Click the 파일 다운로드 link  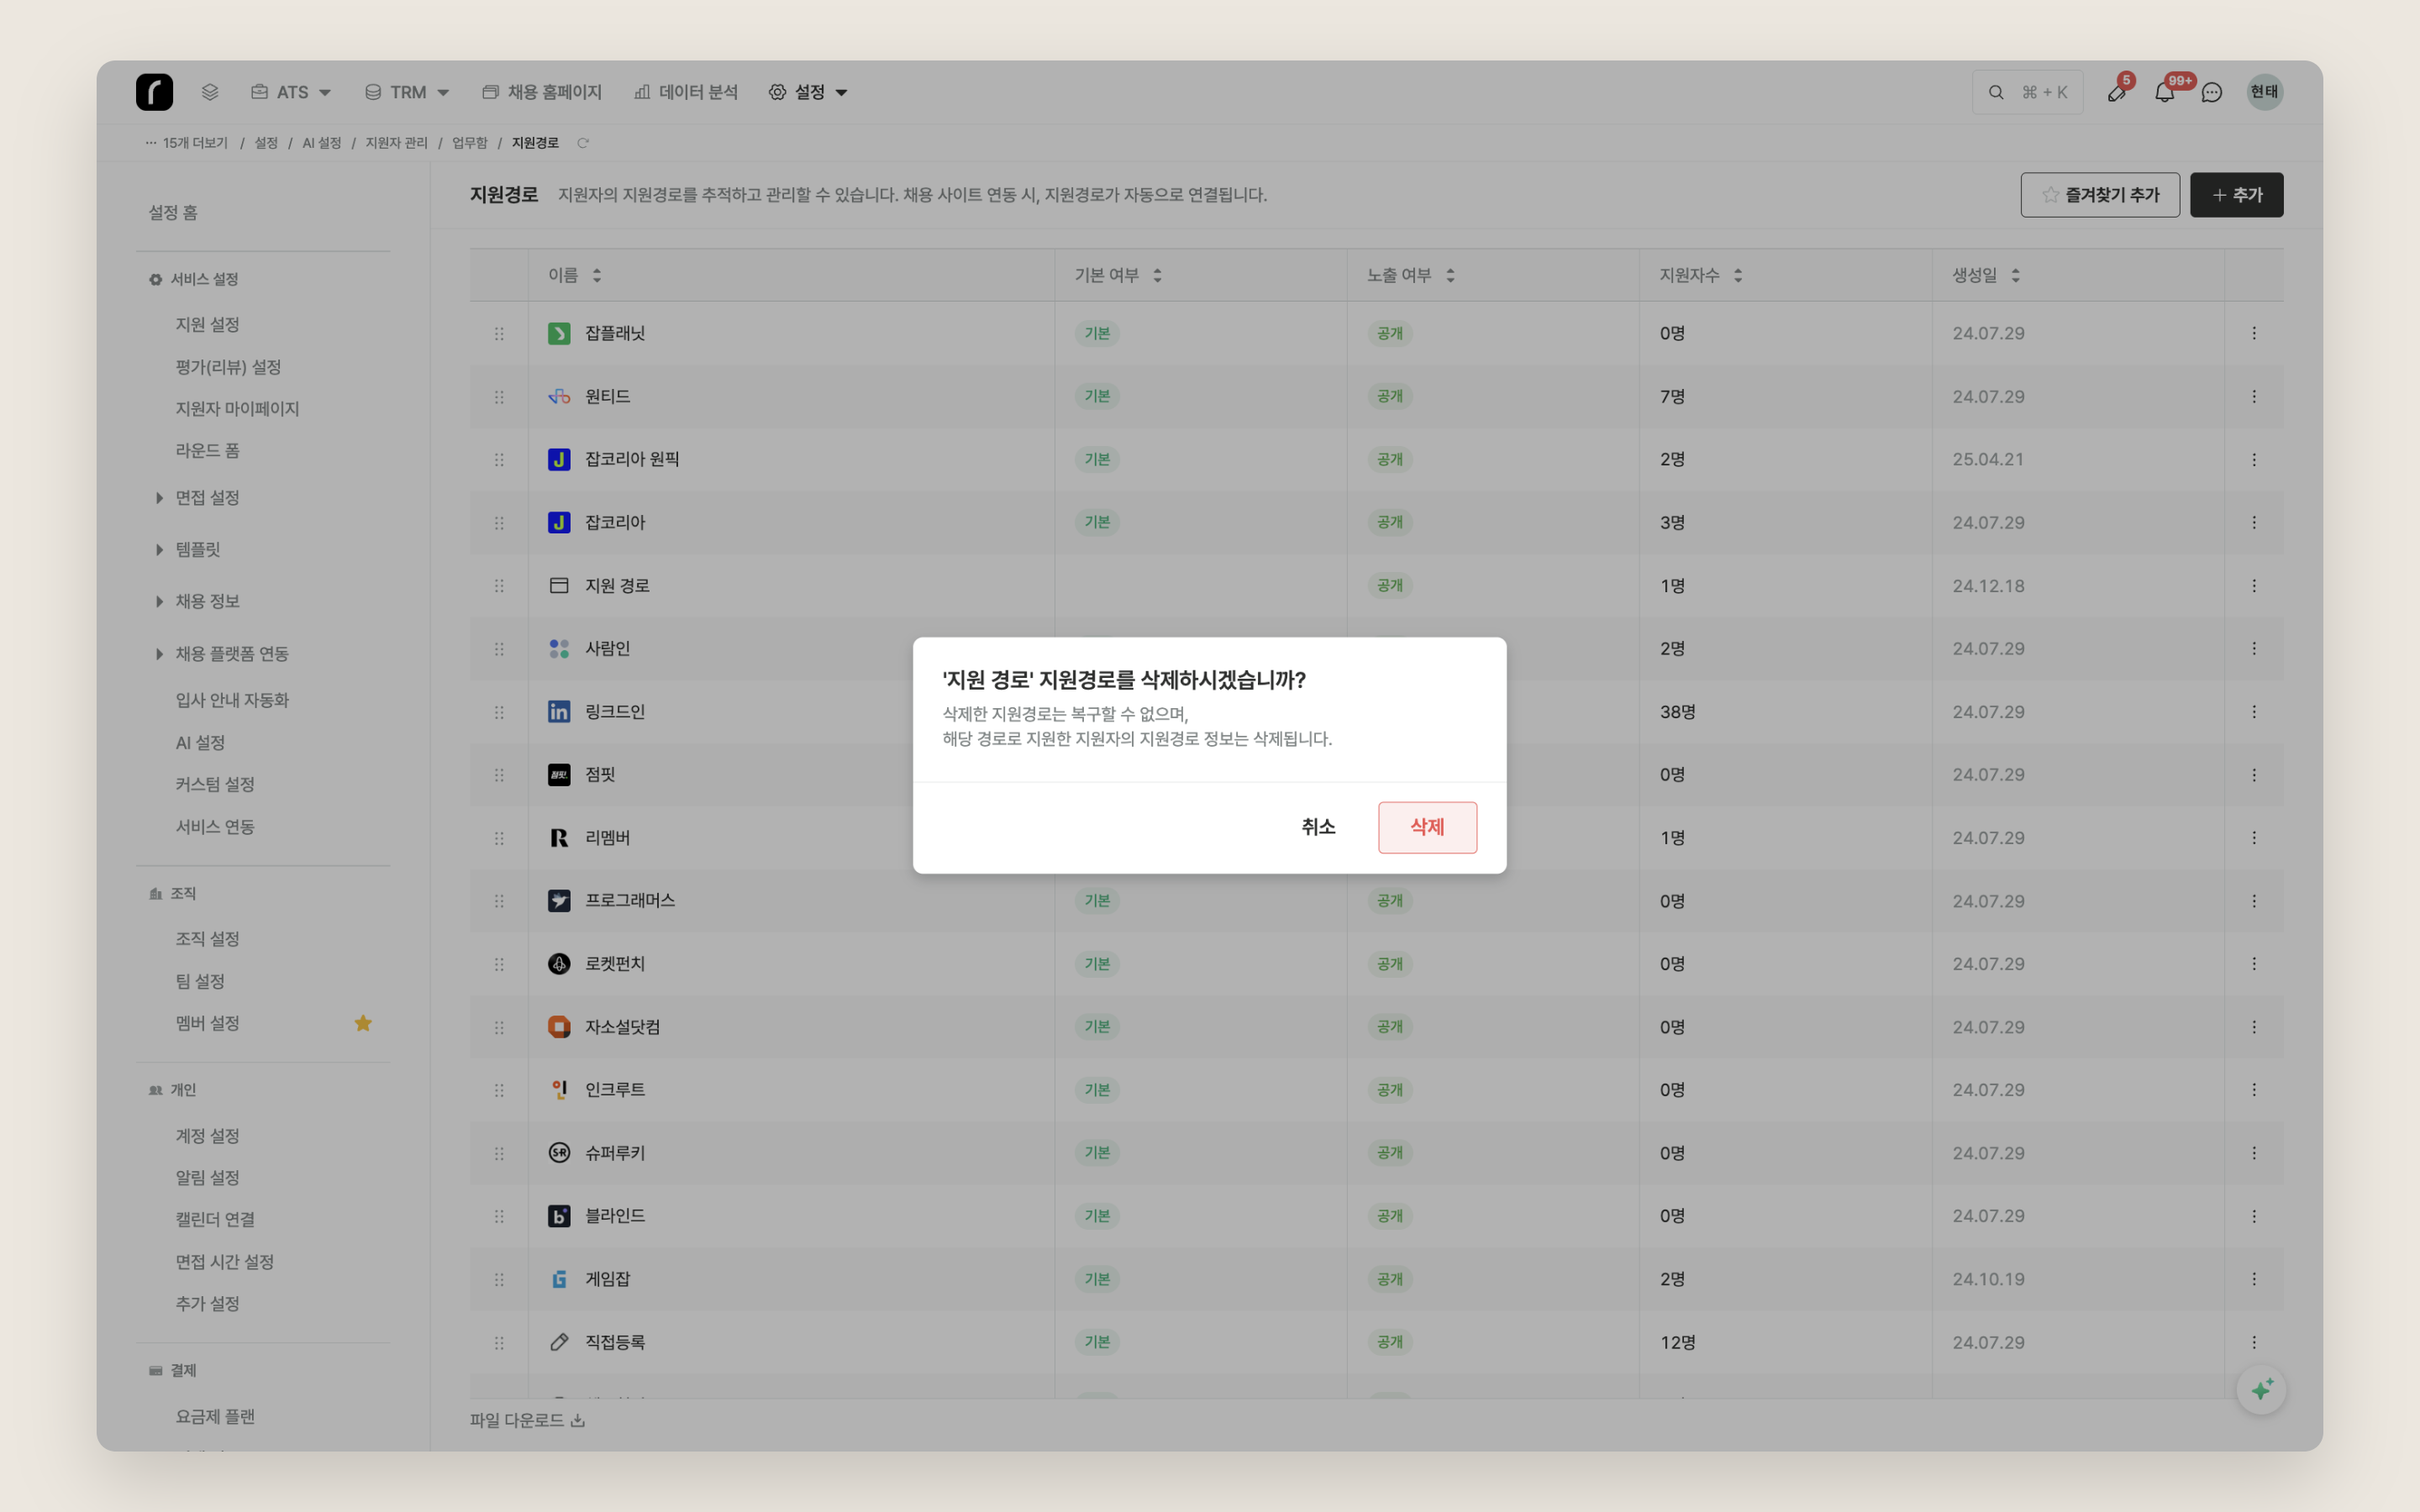click(x=527, y=1420)
